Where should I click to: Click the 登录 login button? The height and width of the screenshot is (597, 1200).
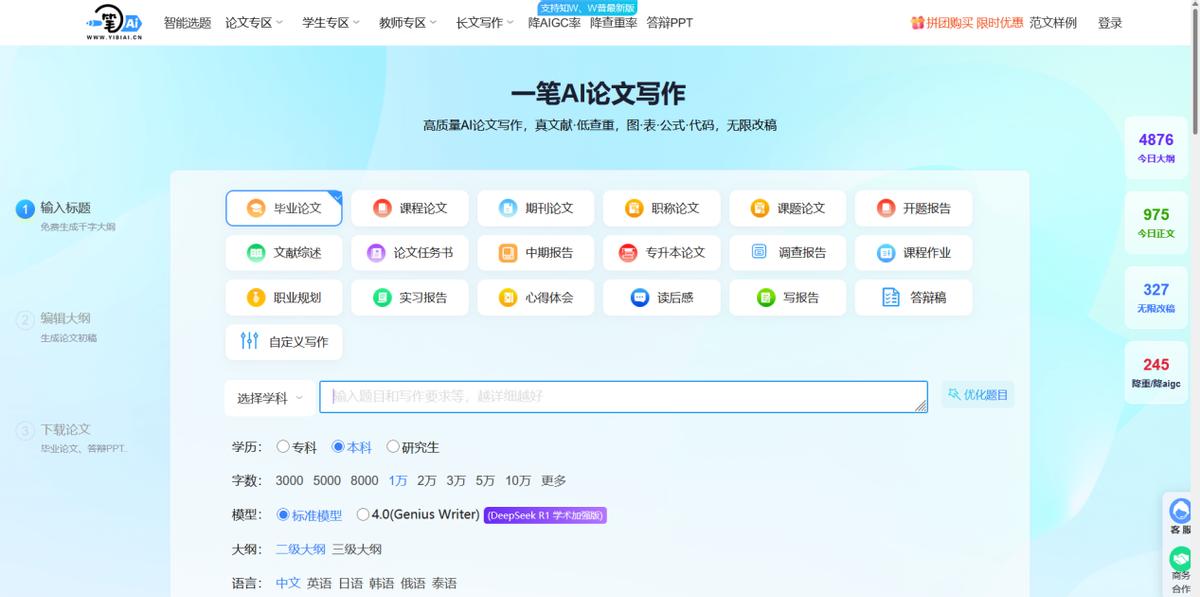1112,22
